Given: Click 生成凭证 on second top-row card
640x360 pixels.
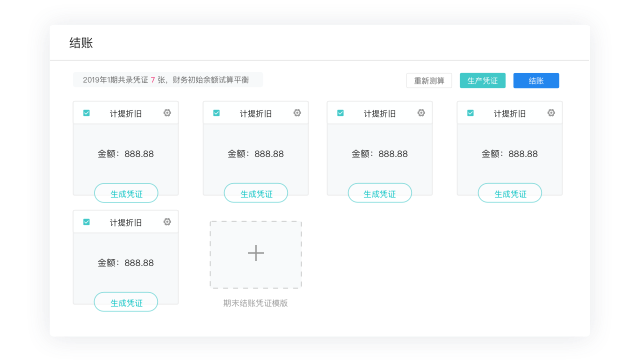Looking at the screenshot, I should [x=256, y=193].
